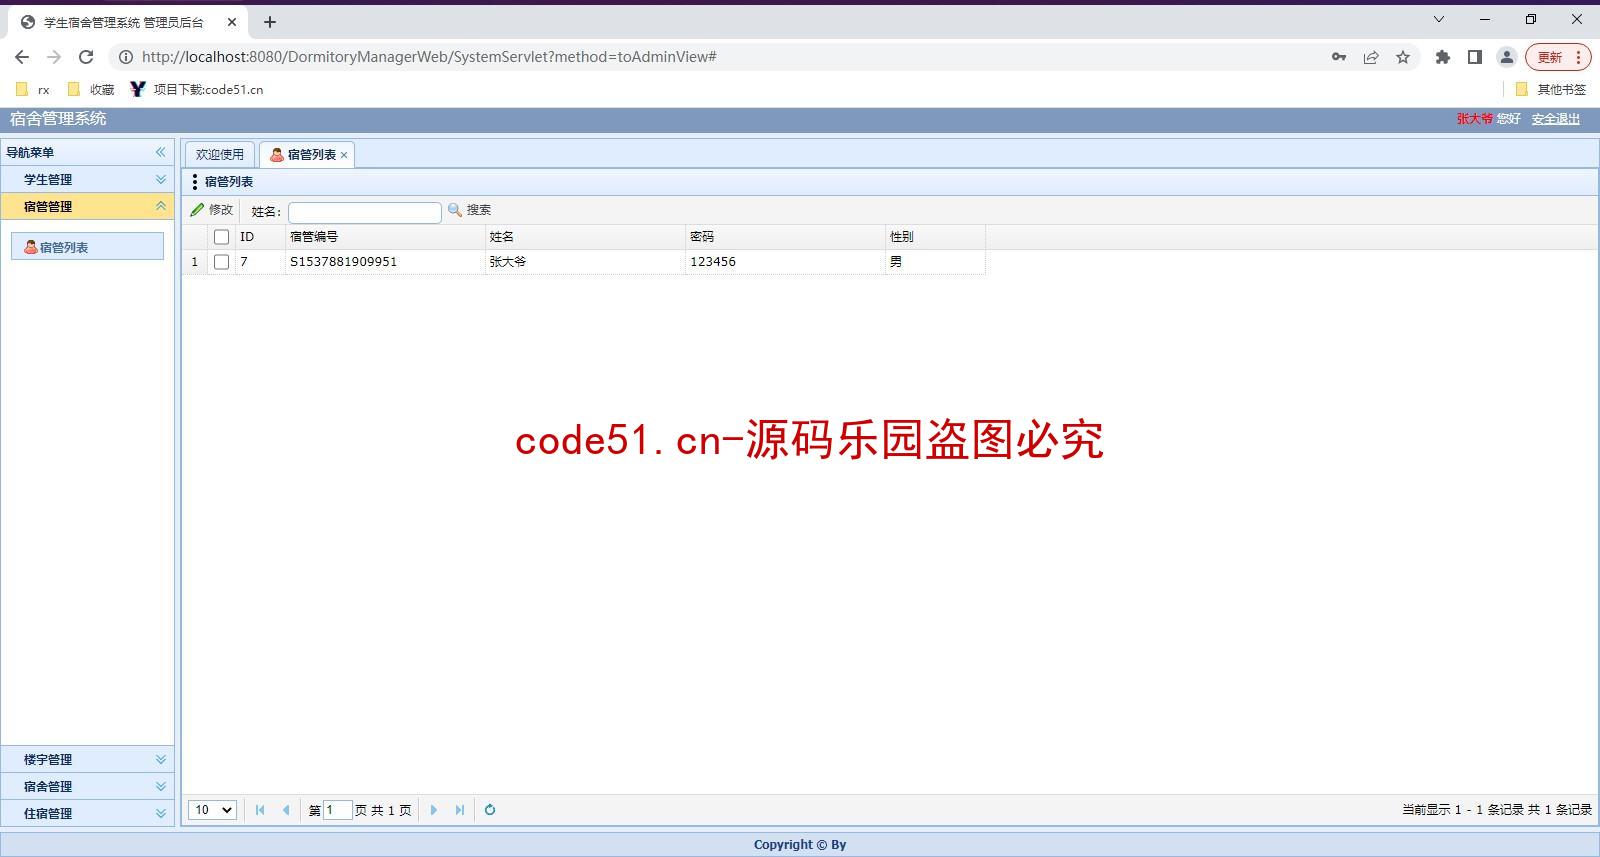
Task: Click the 修改 edit button text
Action: [221, 210]
